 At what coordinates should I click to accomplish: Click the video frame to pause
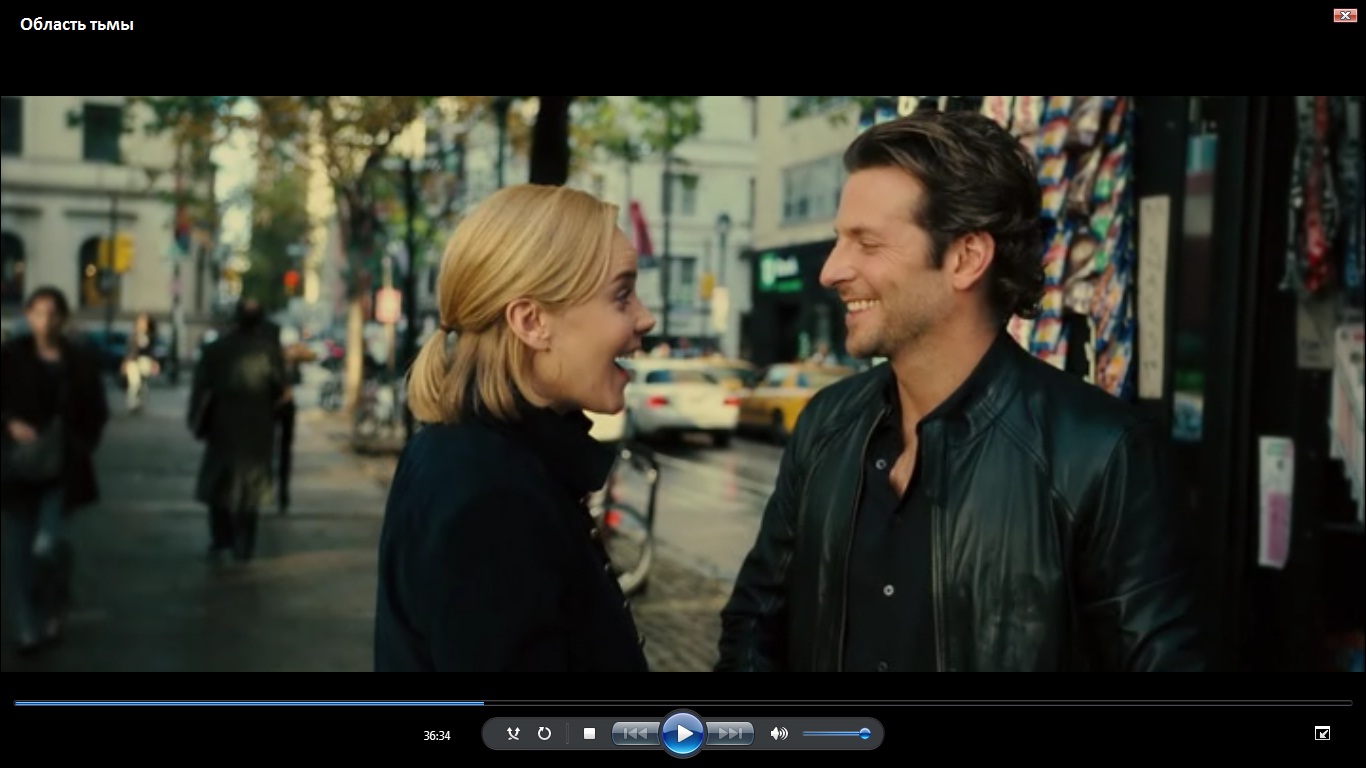tap(683, 383)
